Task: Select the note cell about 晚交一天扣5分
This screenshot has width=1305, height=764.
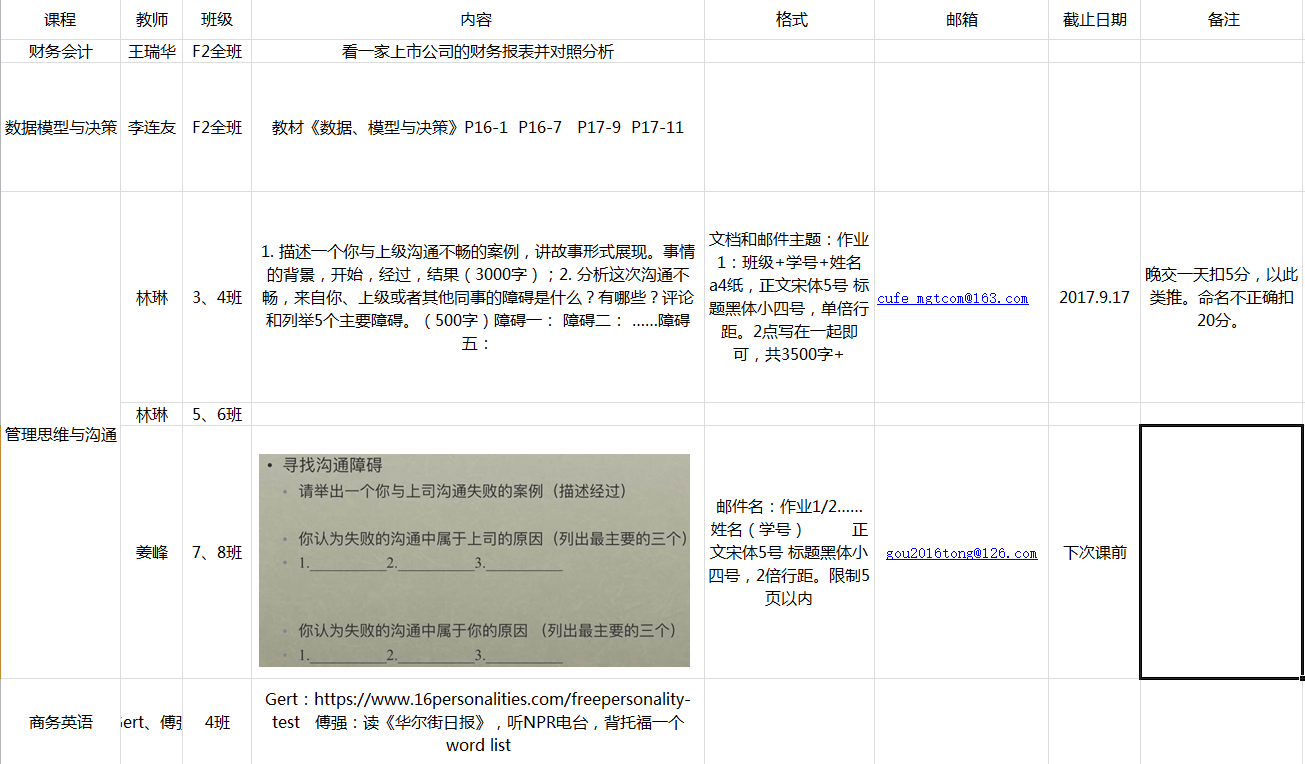Action: point(1222,298)
